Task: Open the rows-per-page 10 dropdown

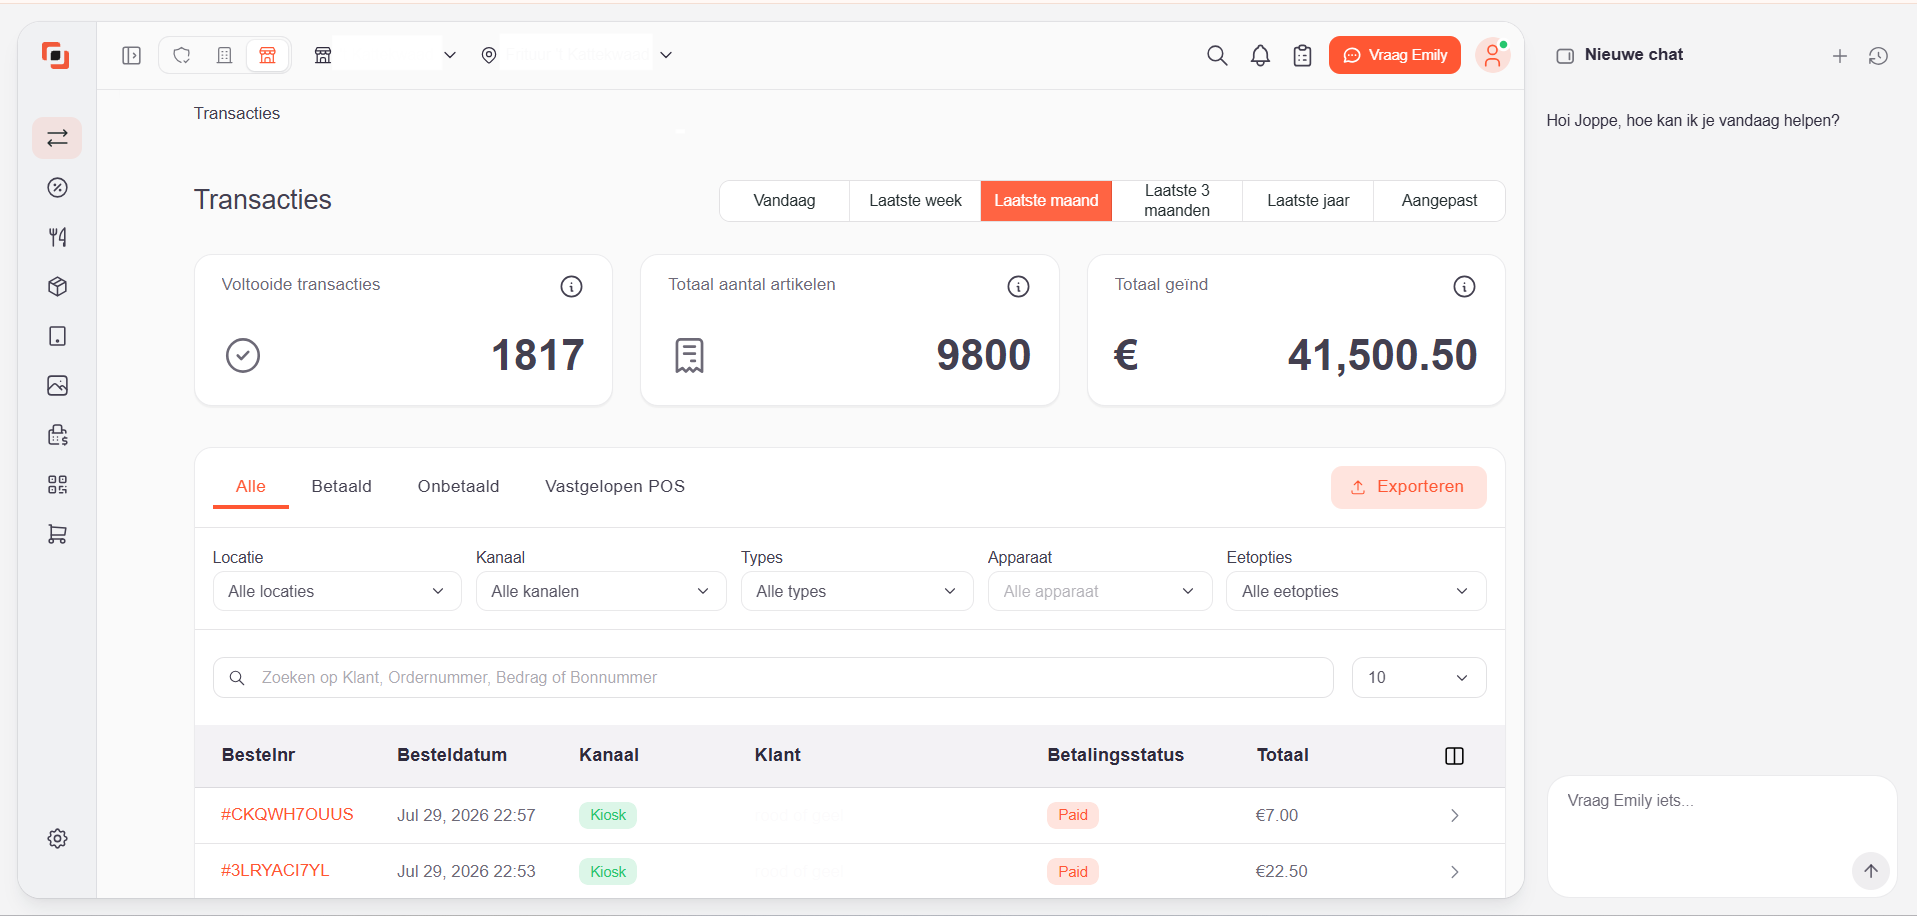Action: point(1418,677)
